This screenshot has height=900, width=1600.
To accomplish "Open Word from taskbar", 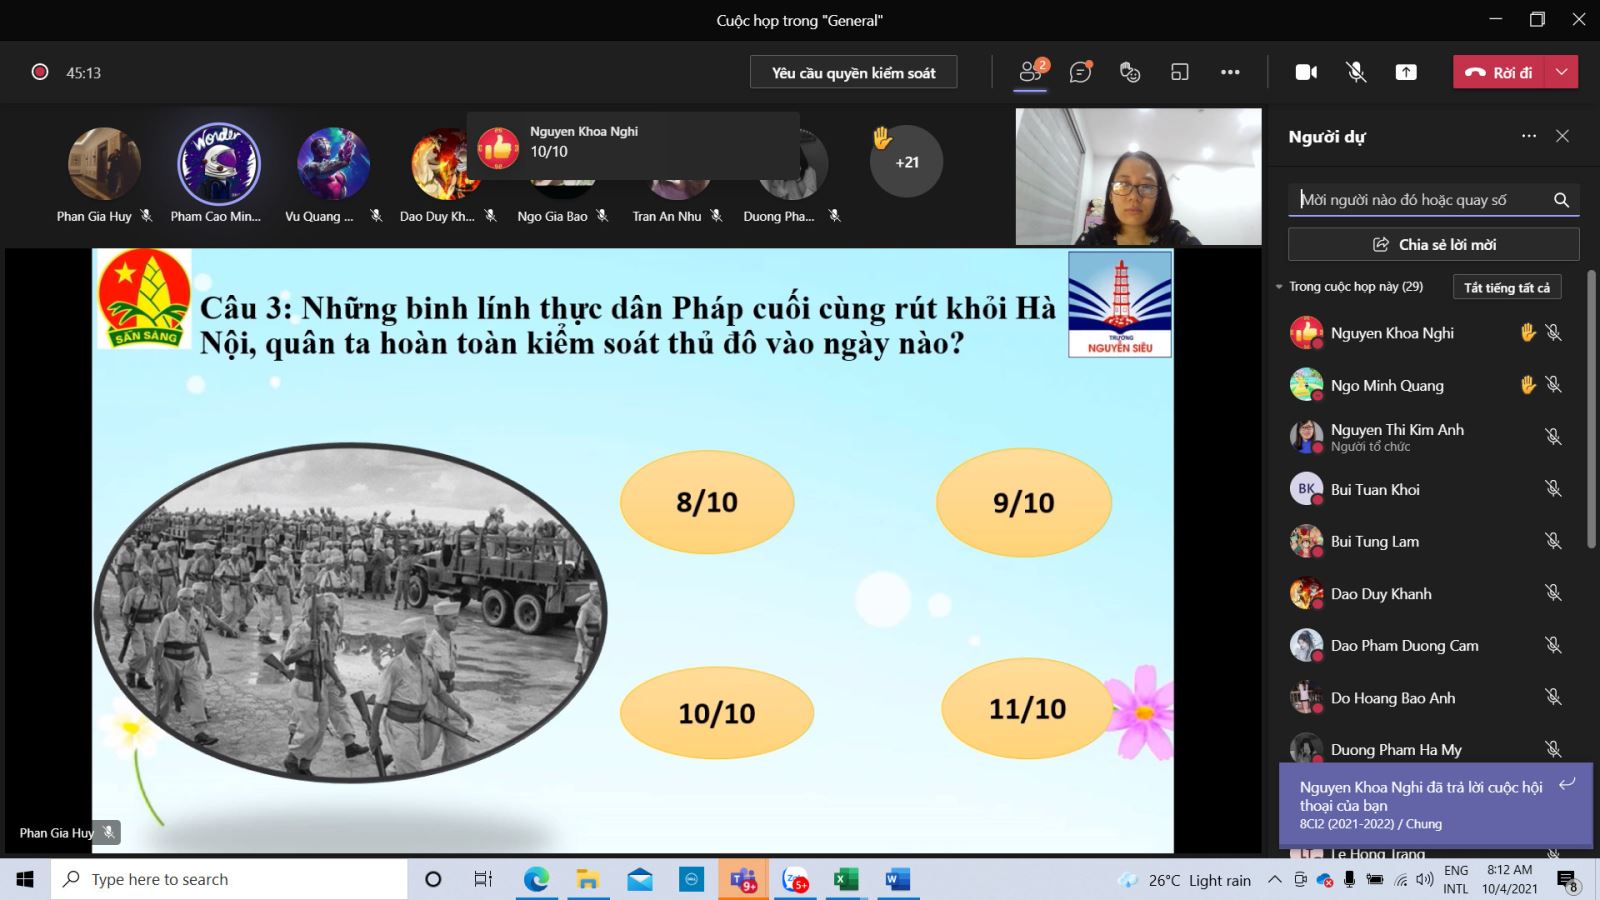I will (897, 879).
